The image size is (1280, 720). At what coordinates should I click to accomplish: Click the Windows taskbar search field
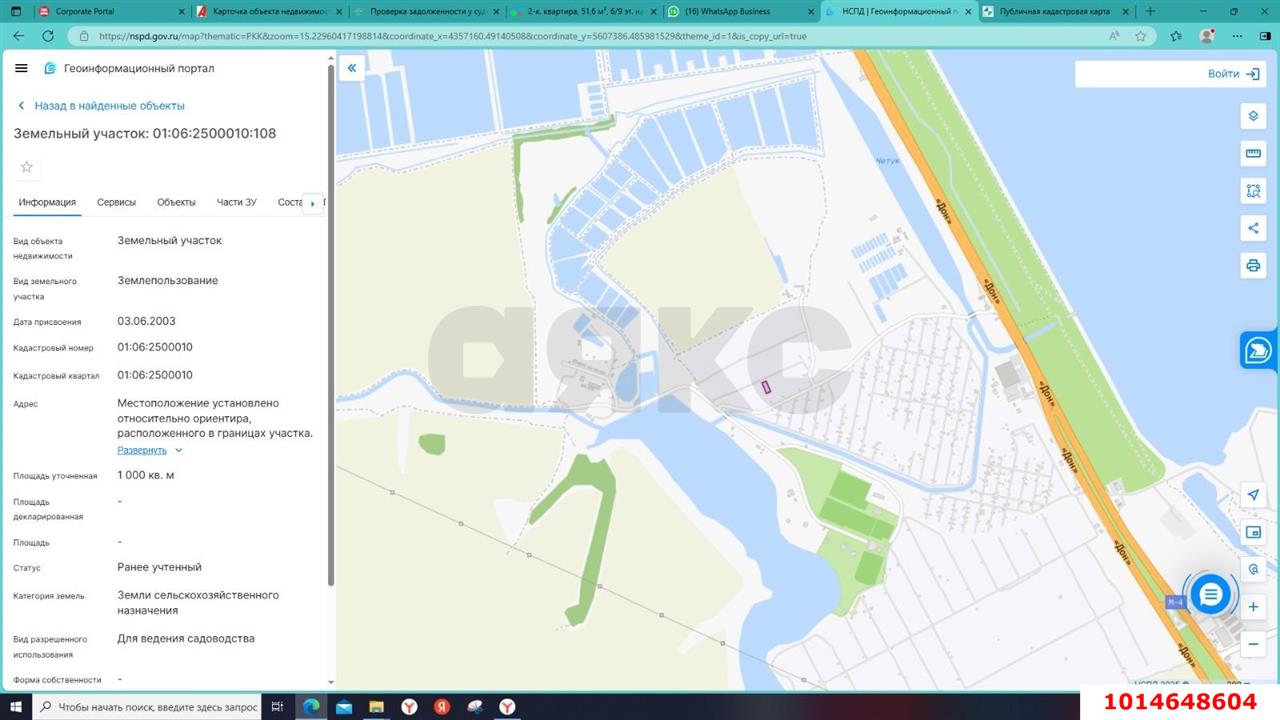(148, 707)
